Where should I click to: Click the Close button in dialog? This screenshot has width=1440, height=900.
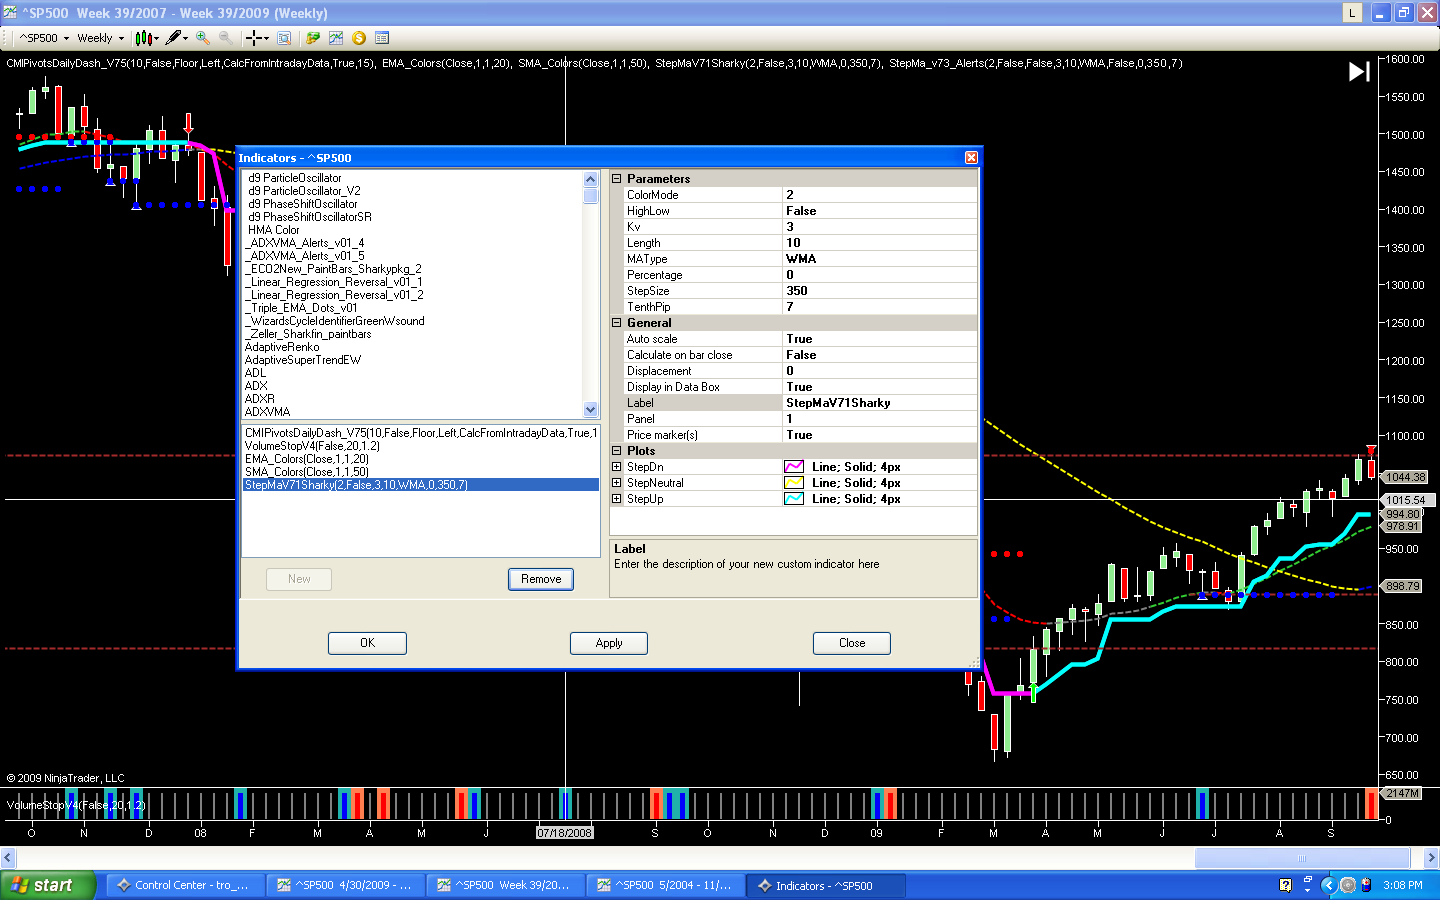tap(852, 643)
